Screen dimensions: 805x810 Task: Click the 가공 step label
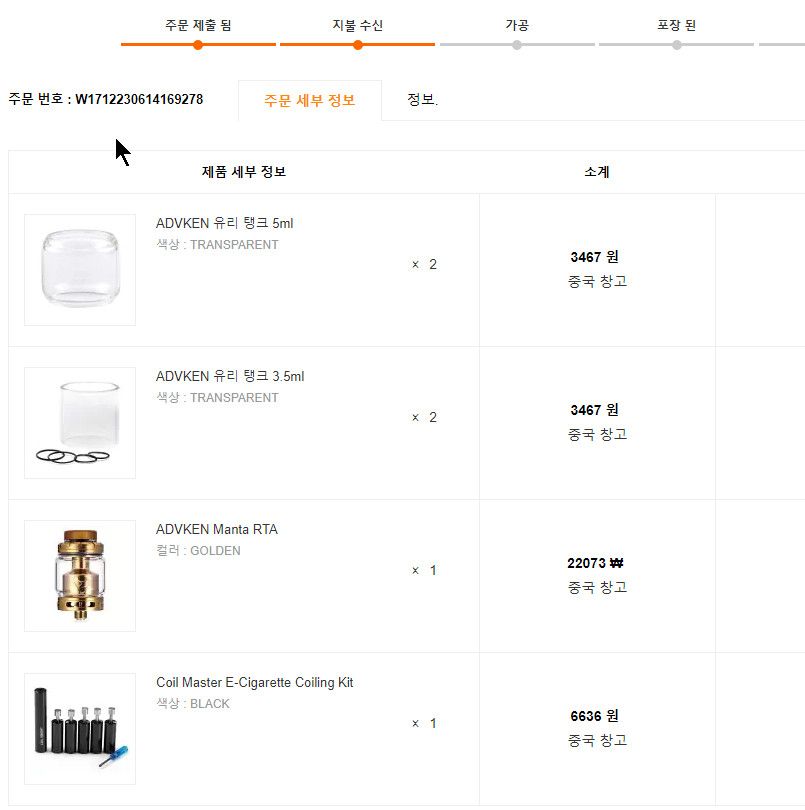tap(517, 25)
